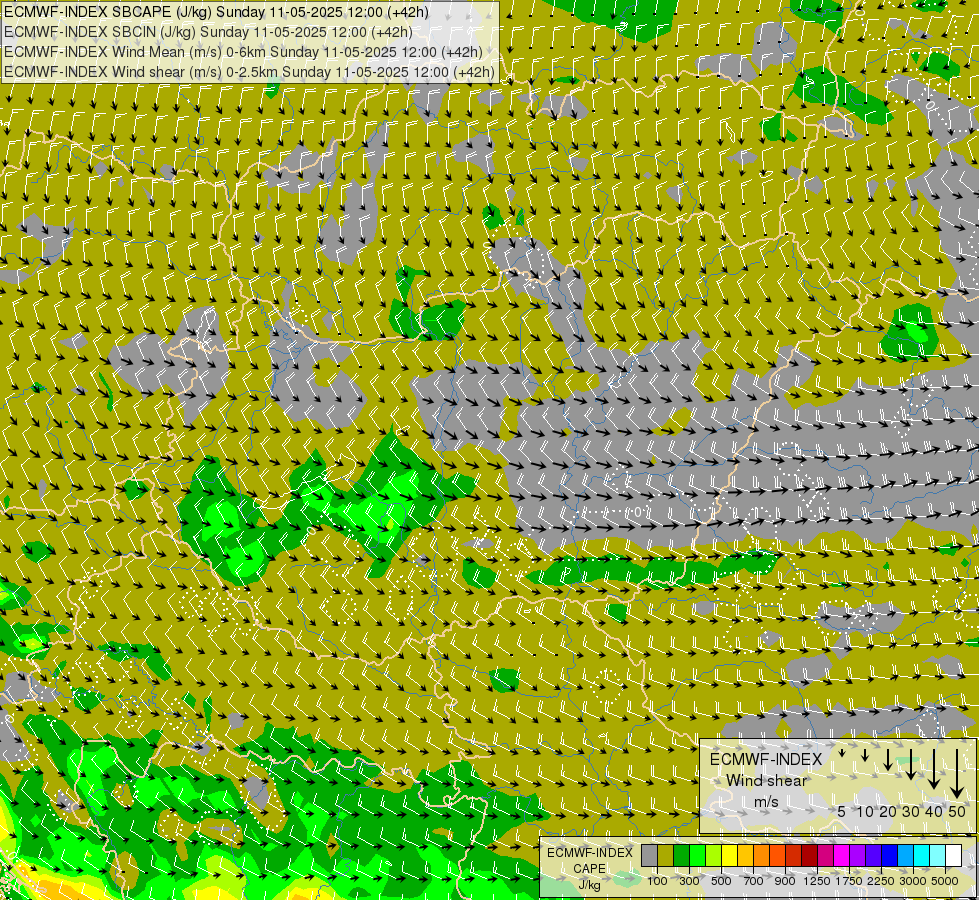The image size is (979, 900).
Task: Click the Wind Mean 0-6km title line
Action: 243,52
